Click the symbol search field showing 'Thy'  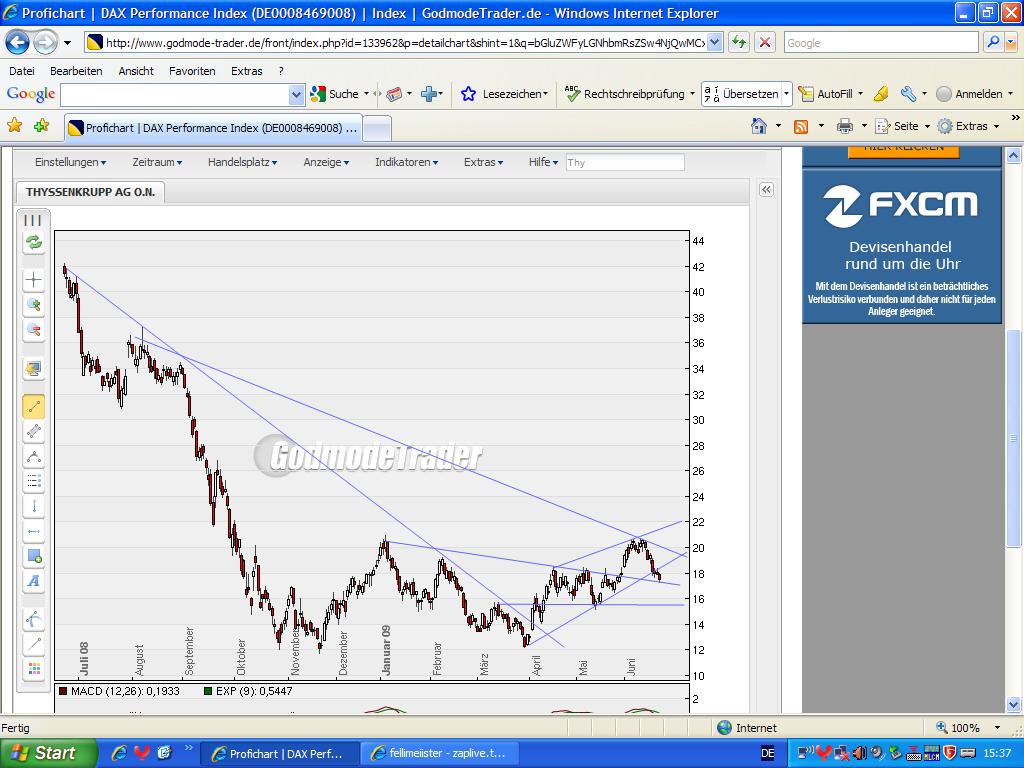point(625,162)
